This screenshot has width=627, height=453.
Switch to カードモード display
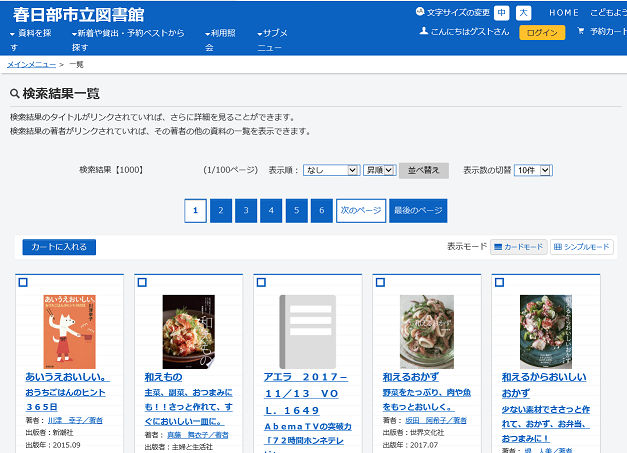[x=519, y=247]
